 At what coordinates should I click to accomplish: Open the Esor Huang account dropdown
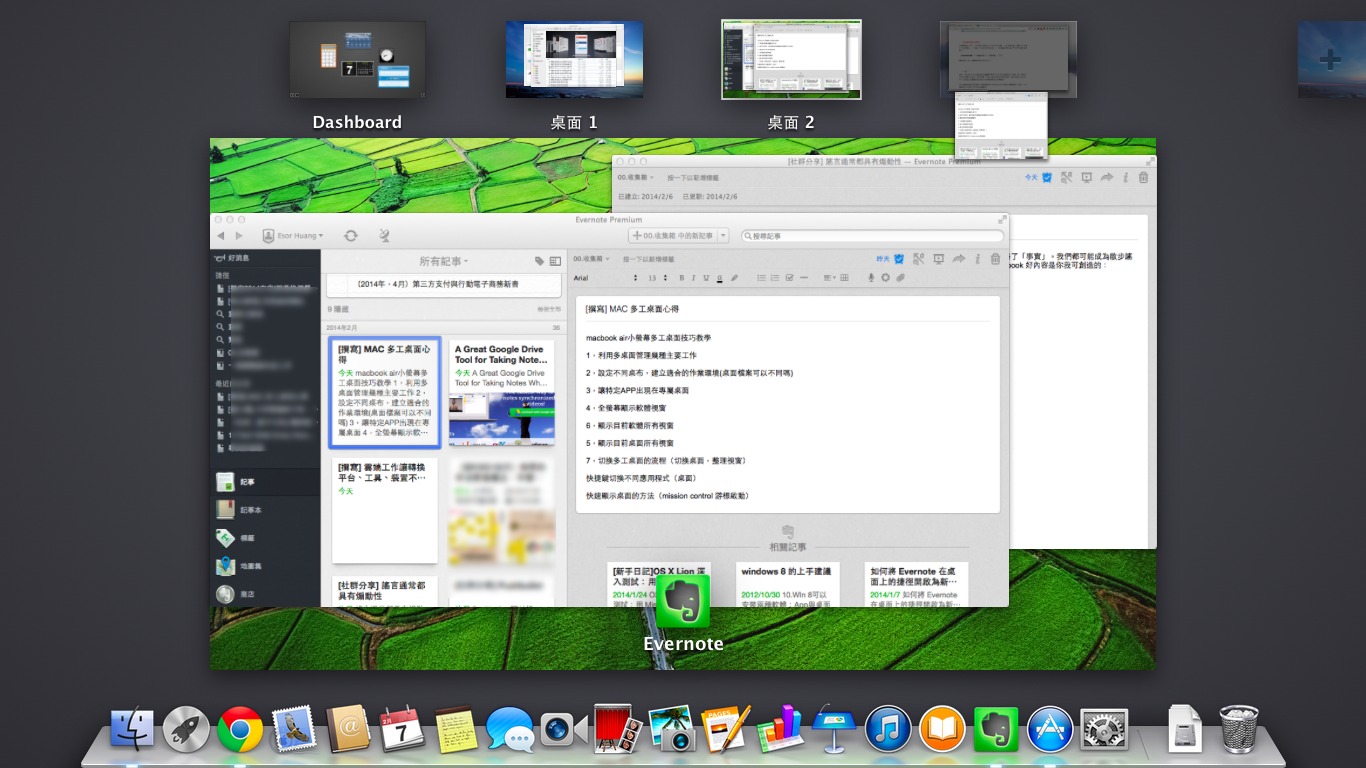[292, 236]
